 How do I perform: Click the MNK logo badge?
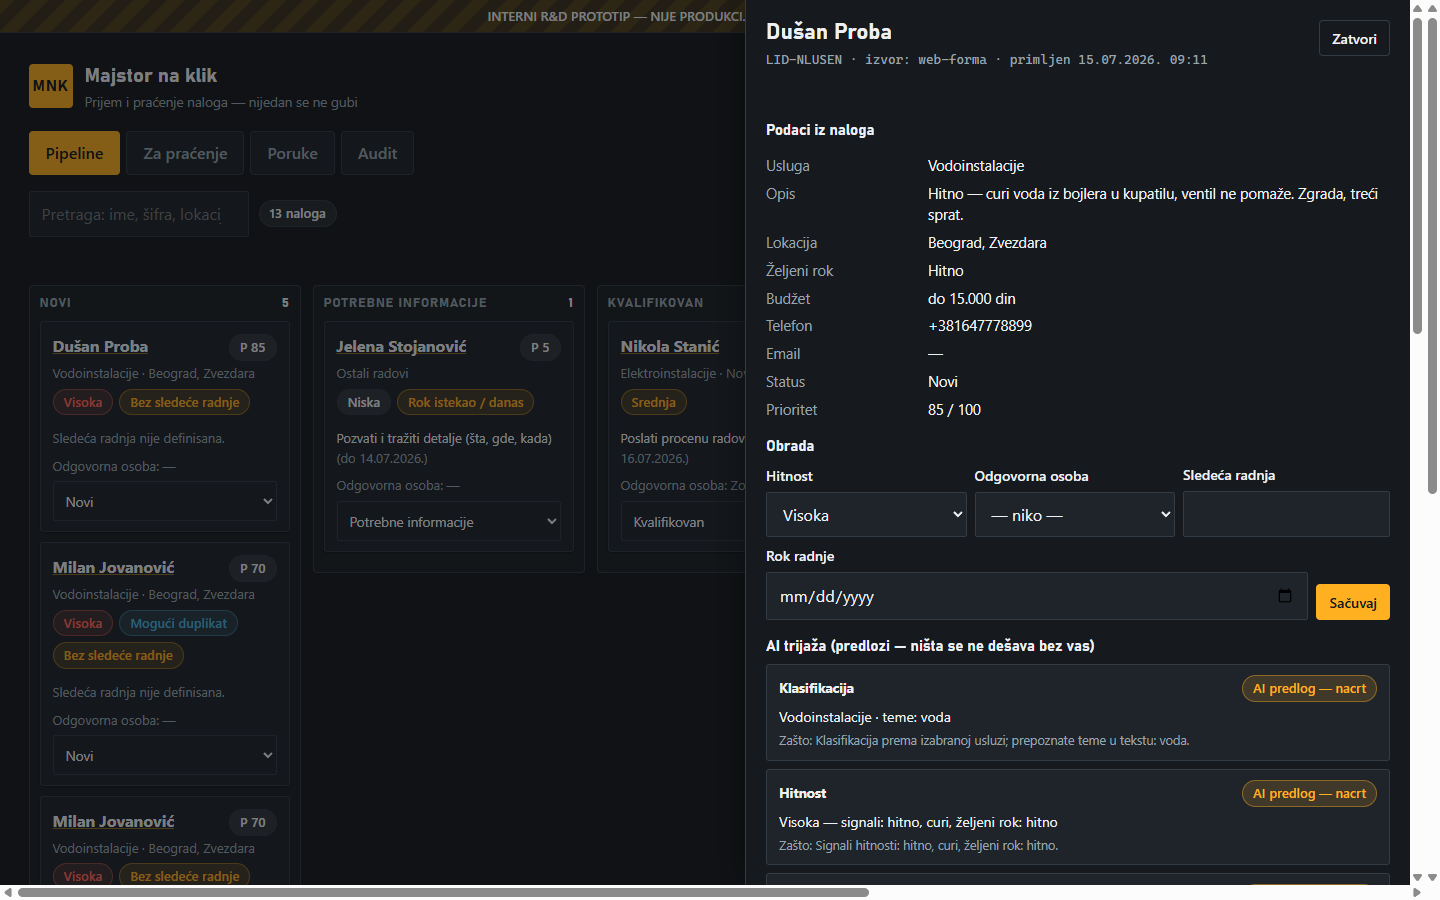point(51,86)
